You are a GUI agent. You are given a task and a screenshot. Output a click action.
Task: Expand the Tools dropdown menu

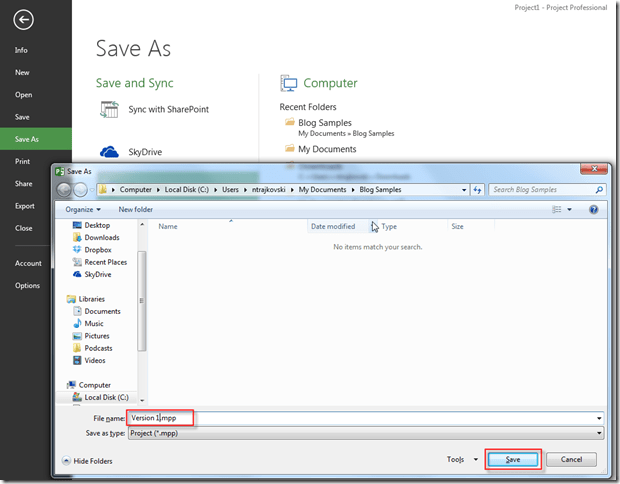(459, 460)
